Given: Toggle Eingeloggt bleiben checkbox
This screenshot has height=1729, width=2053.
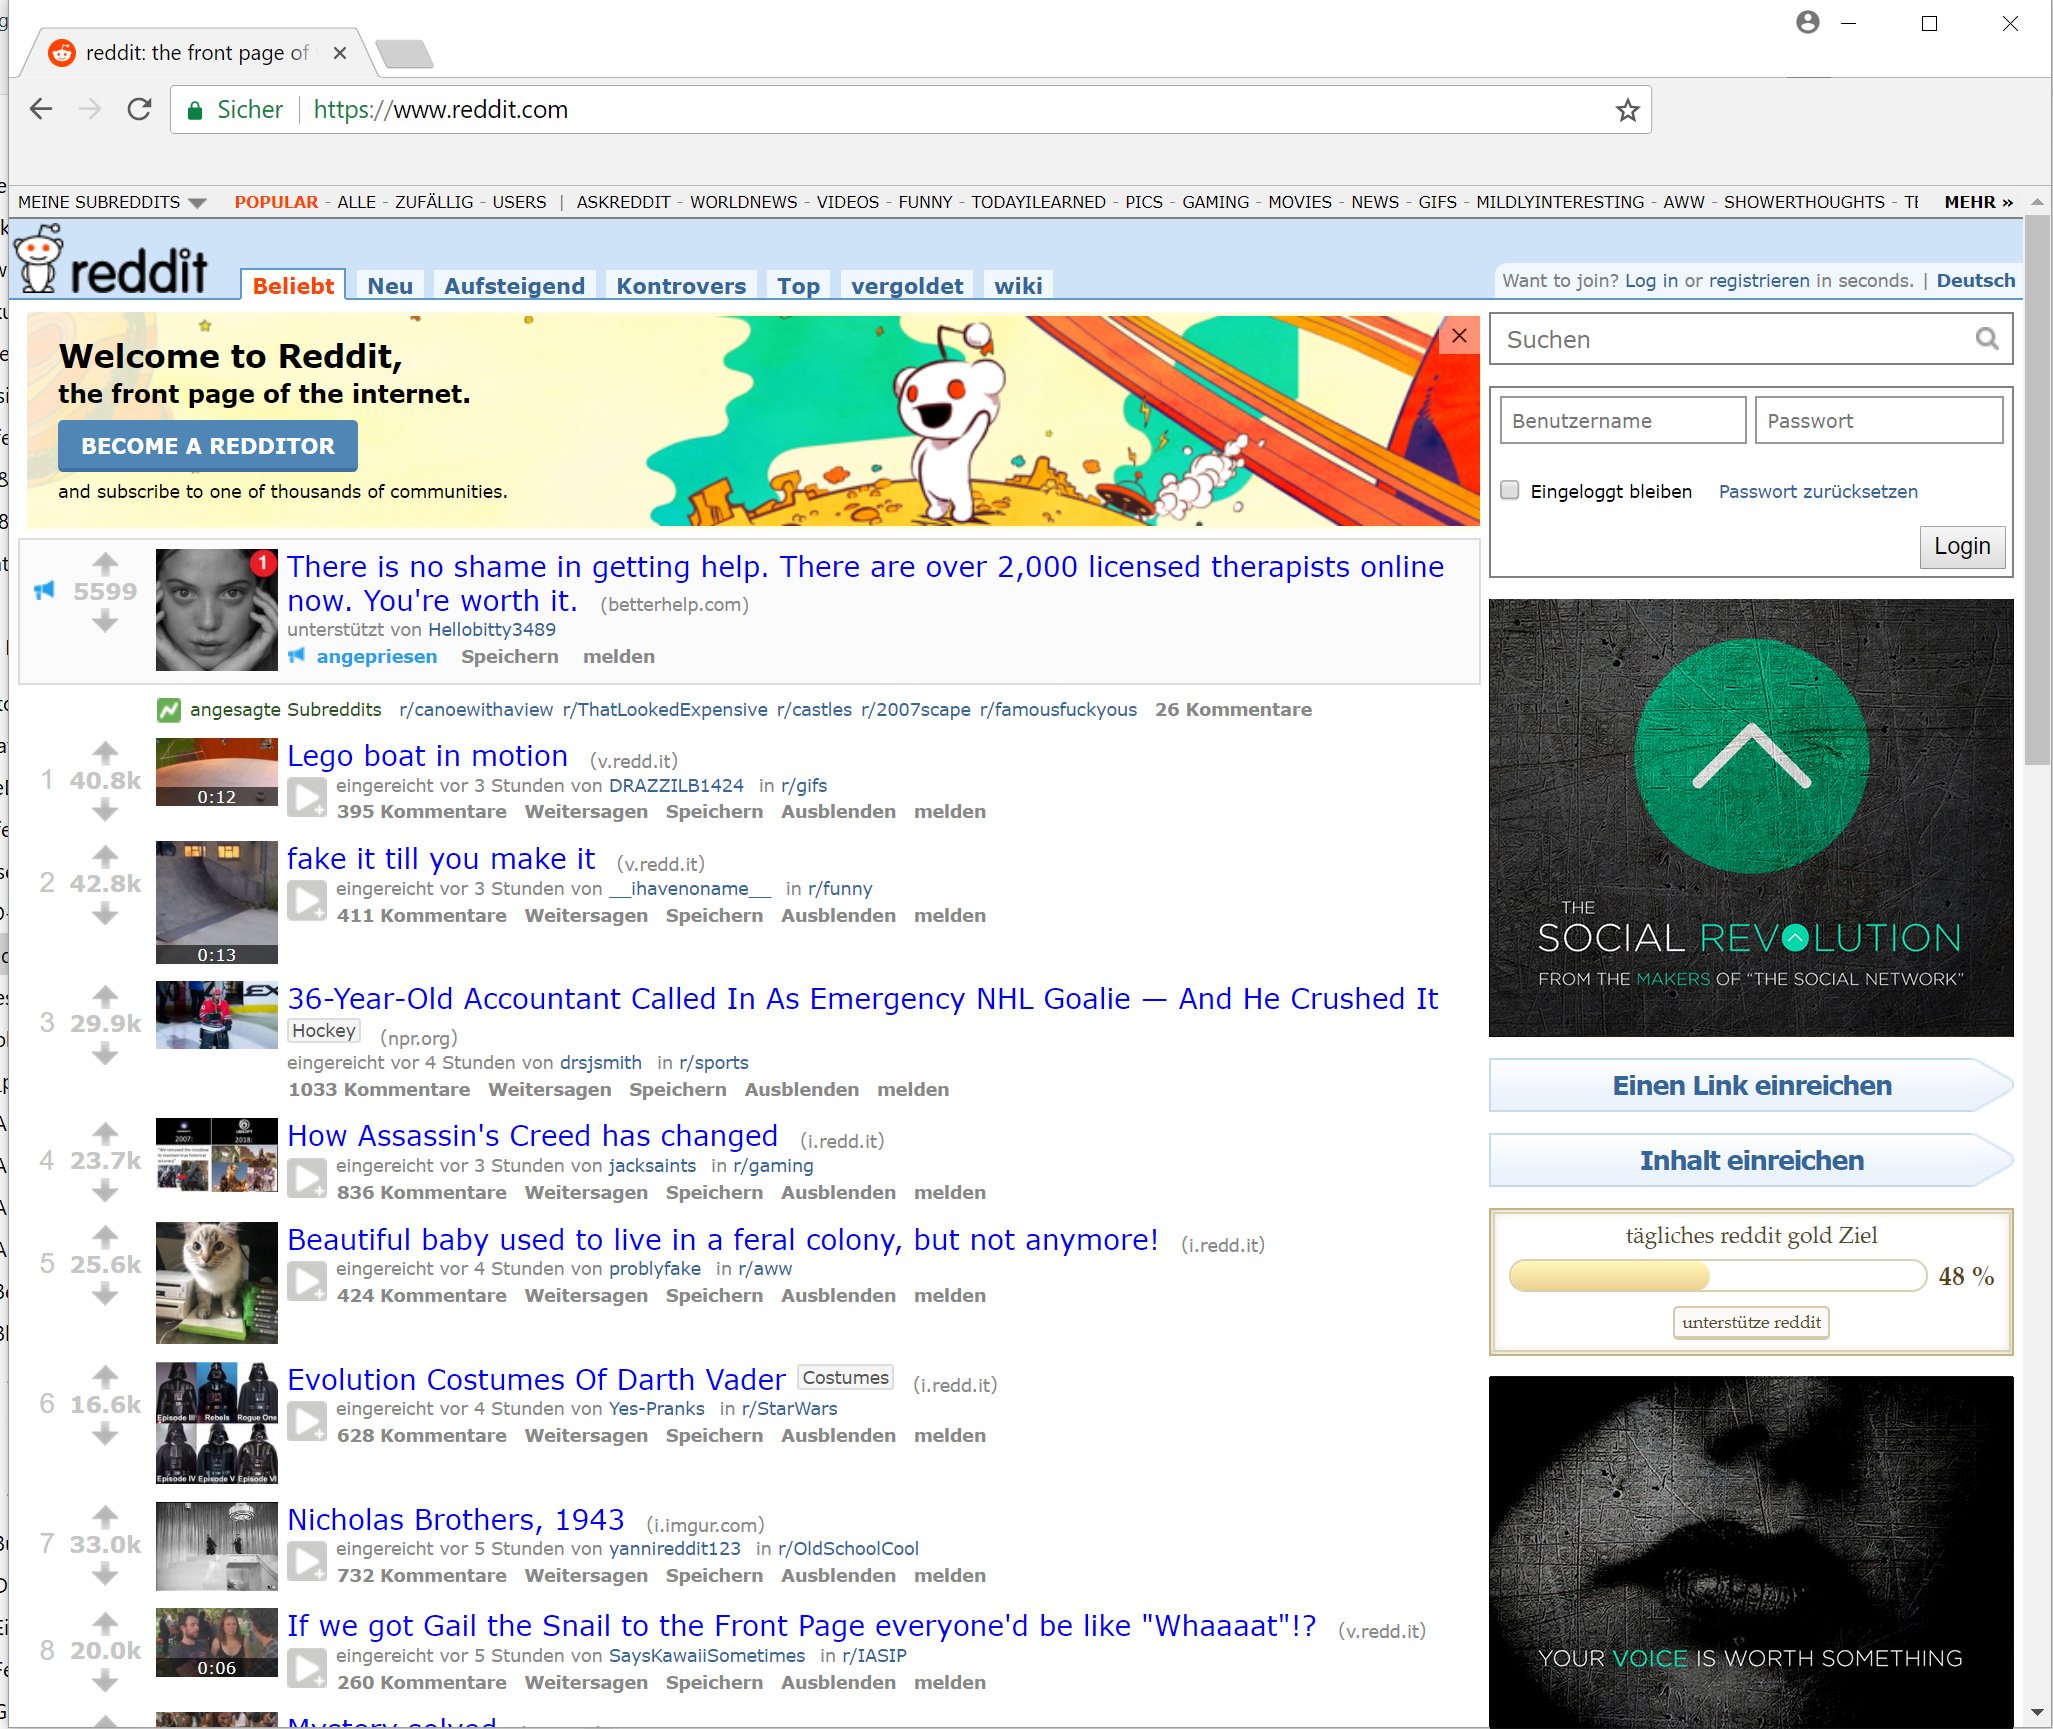Looking at the screenshot, I should (1510, 490).
